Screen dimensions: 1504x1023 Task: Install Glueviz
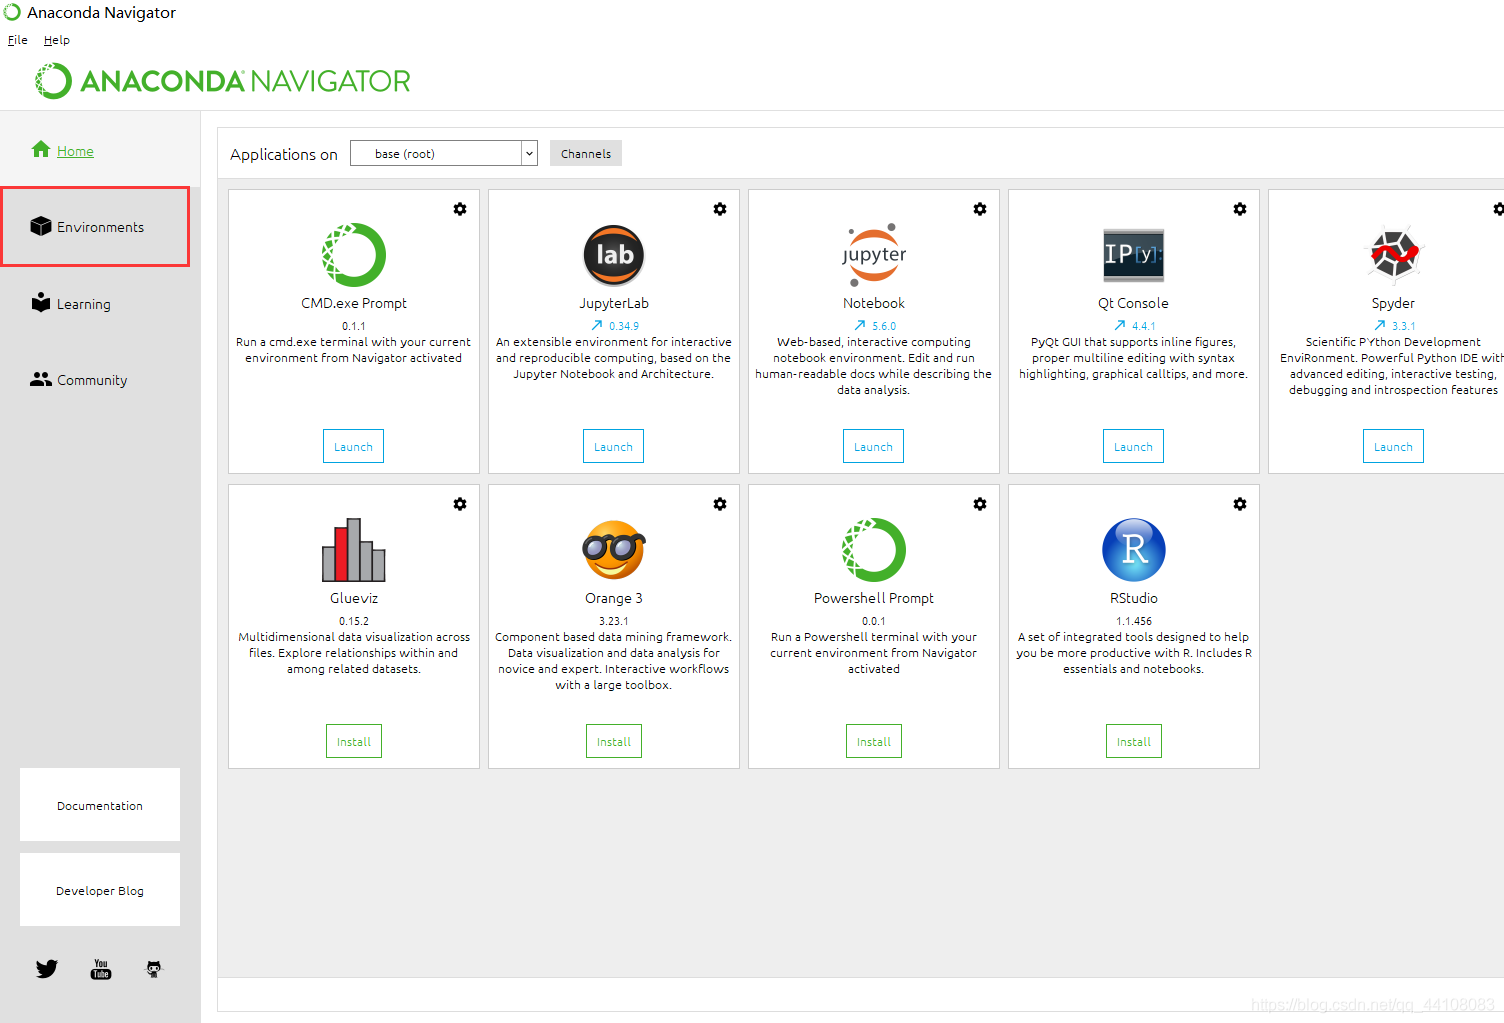pos(354,741)
